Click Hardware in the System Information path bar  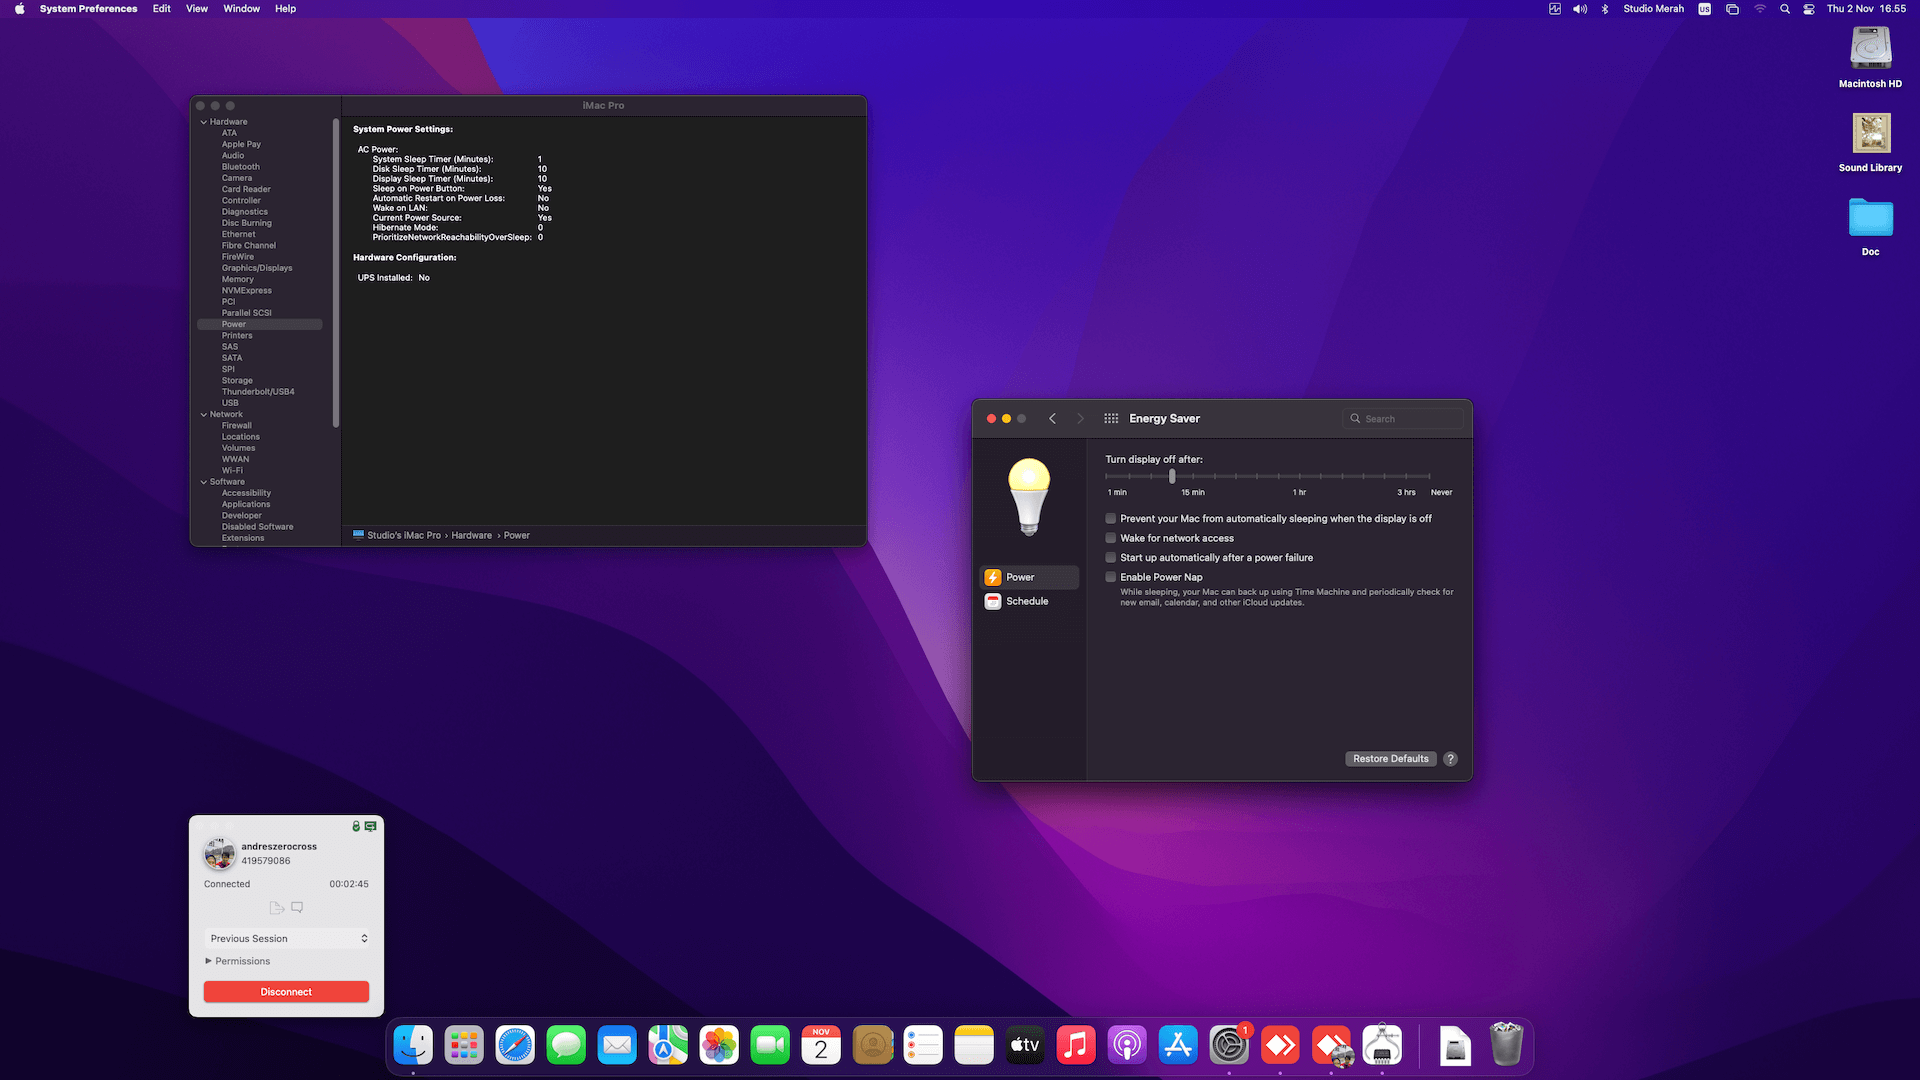[x=471, y=536]
